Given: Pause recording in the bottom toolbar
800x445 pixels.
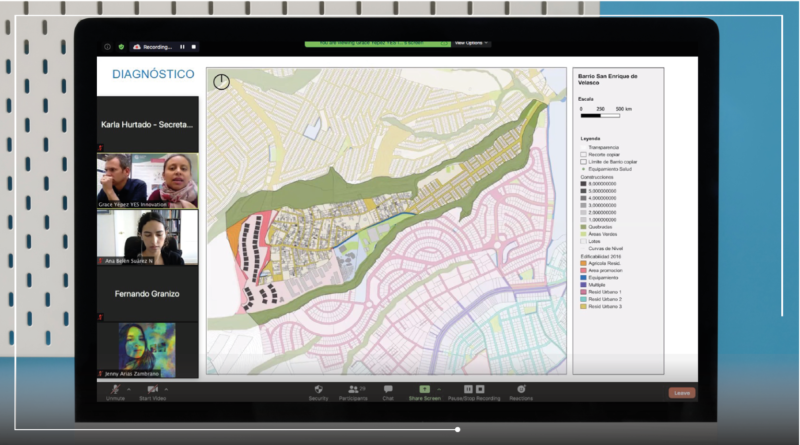Looking at the screenshot, I should click(468, 389).
